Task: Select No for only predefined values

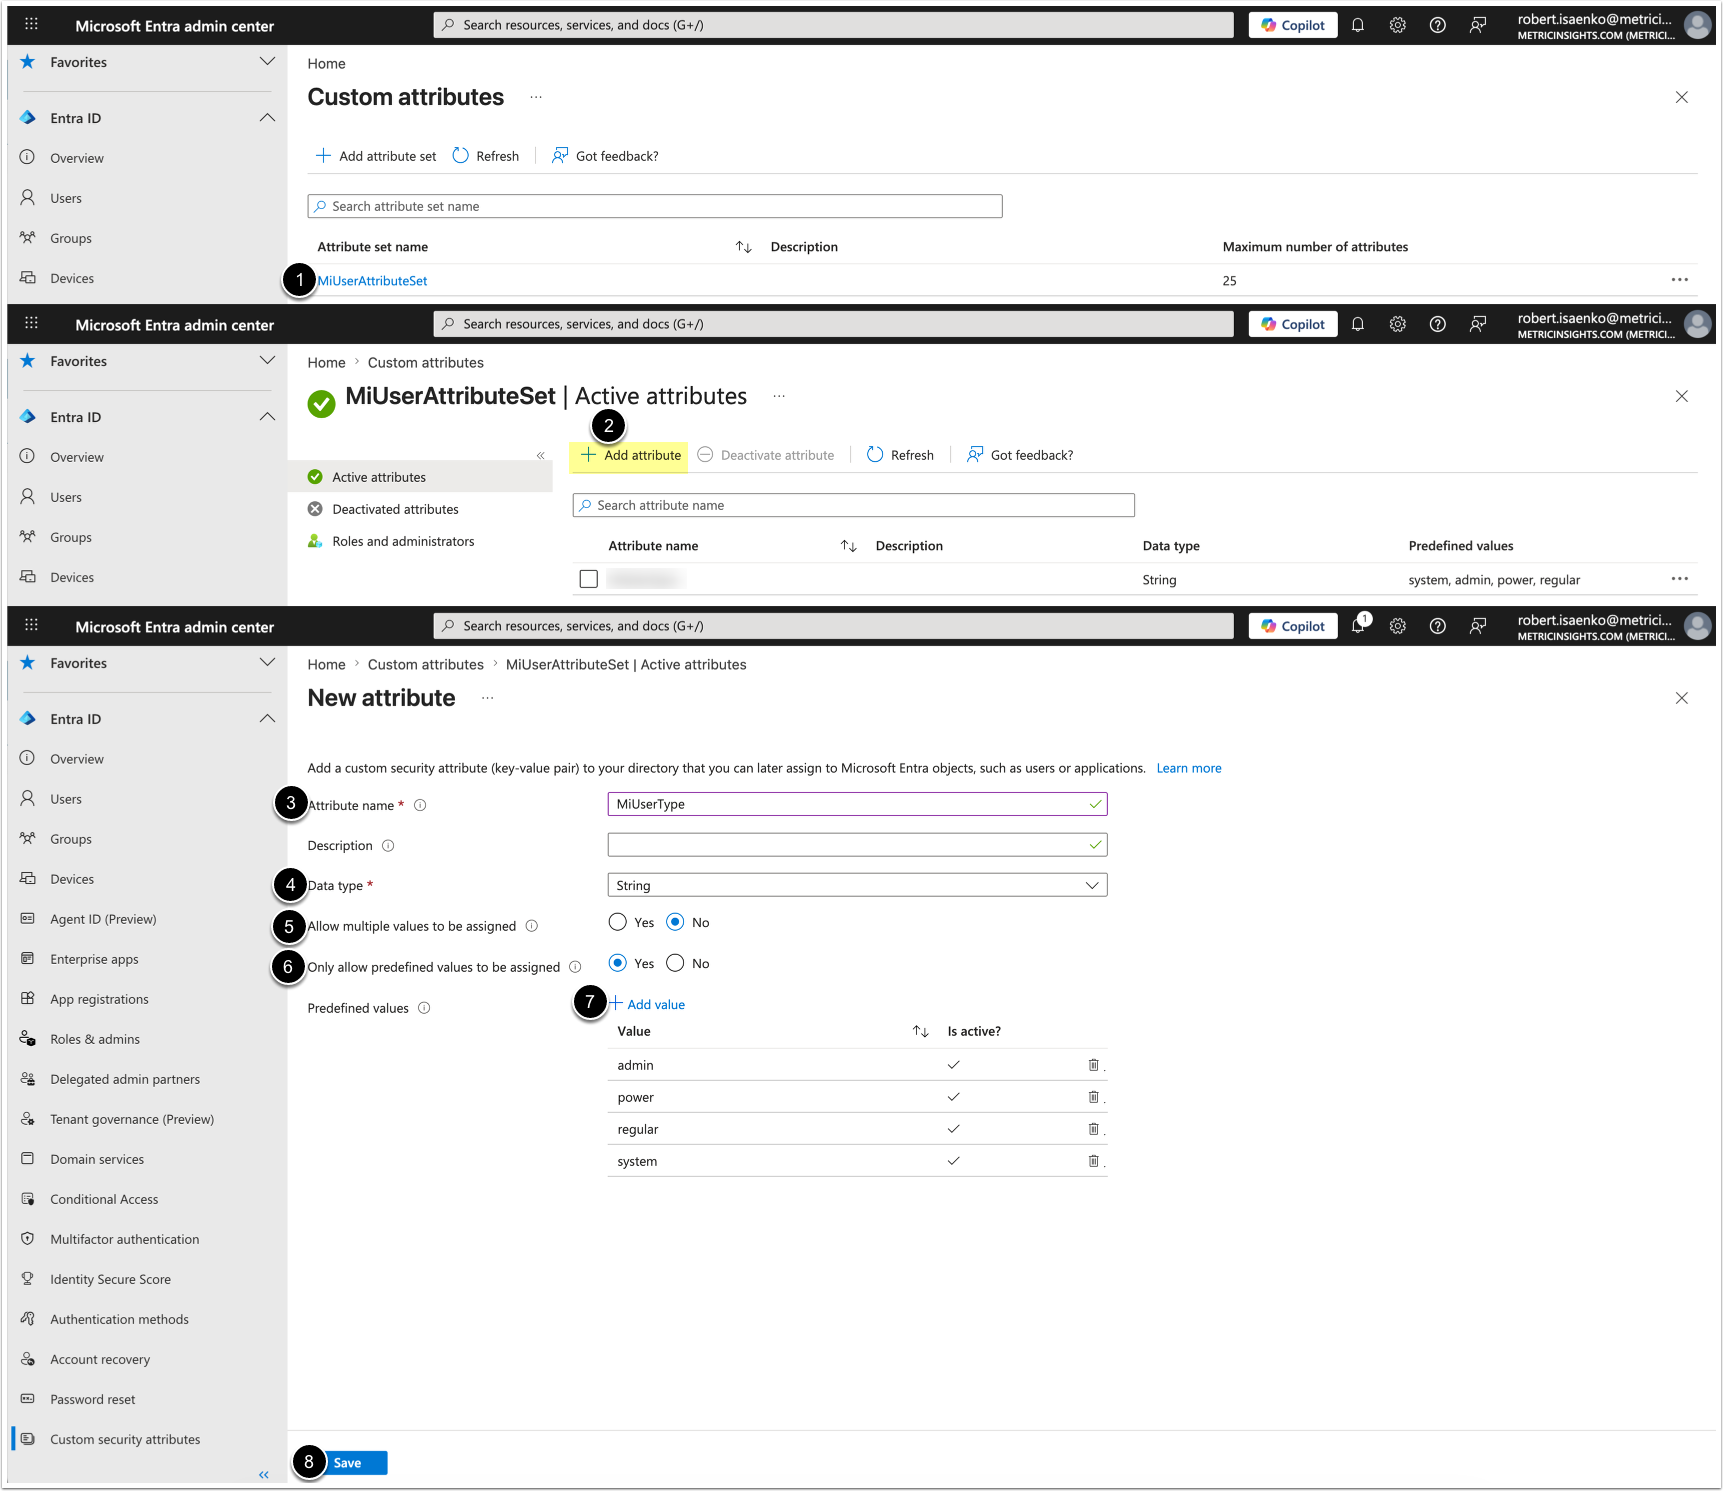Action: tap(676, 963)
